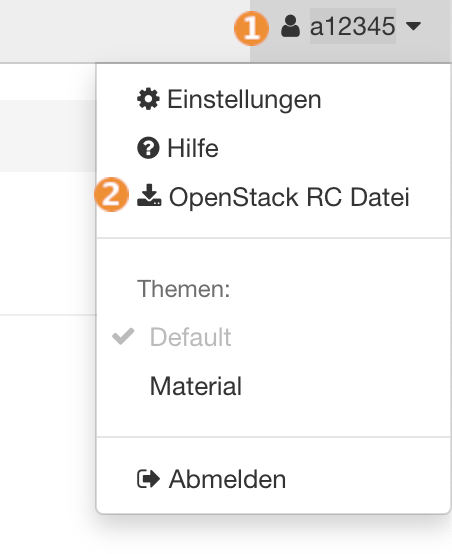Click the checkmark next to Default theme
Viewport: 452px width, 554px height.
[123, 336]
